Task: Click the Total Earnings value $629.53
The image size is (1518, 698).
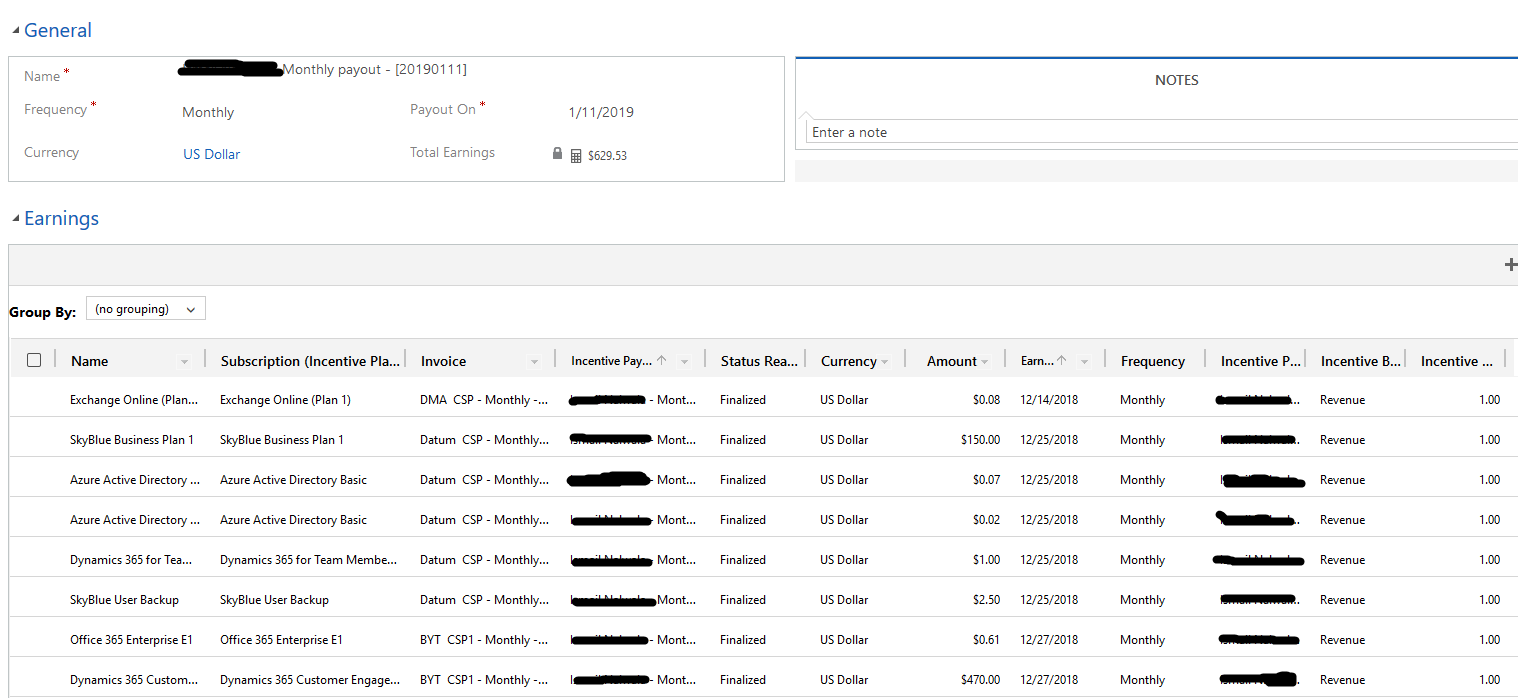Action: 607,156
